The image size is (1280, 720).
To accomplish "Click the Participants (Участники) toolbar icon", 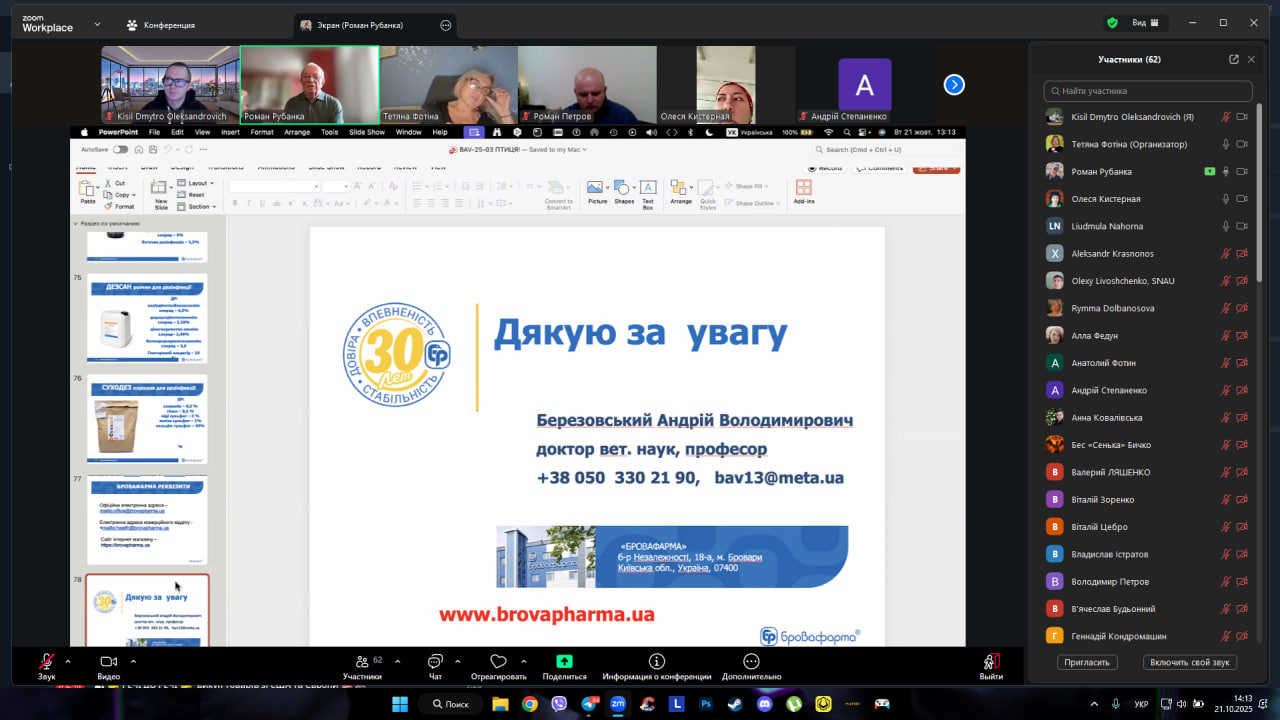I will click(x=362, y=662).
